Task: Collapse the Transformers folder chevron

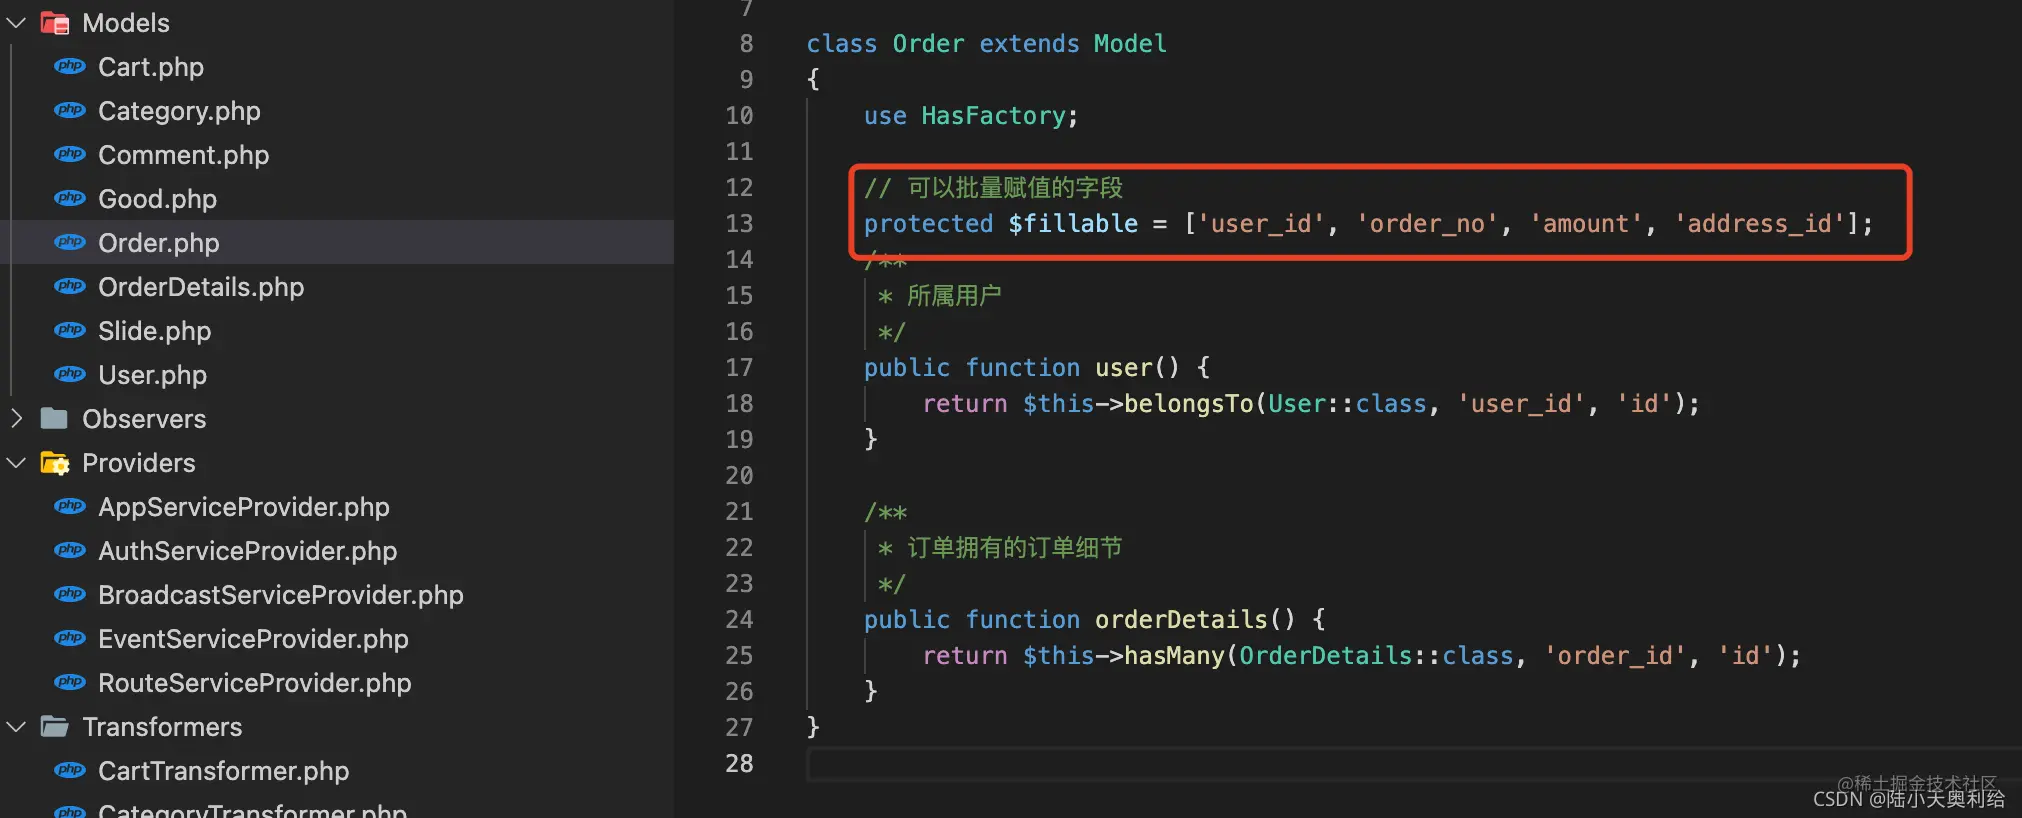Action: coord(16,727)
